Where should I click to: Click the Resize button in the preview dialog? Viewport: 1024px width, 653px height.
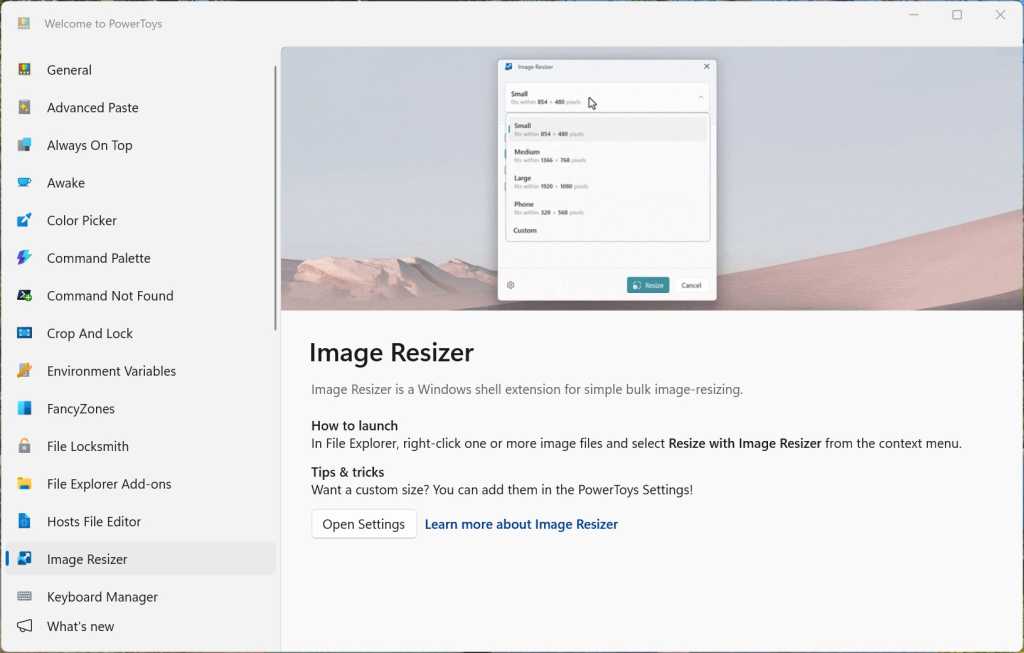click(648, 284)
